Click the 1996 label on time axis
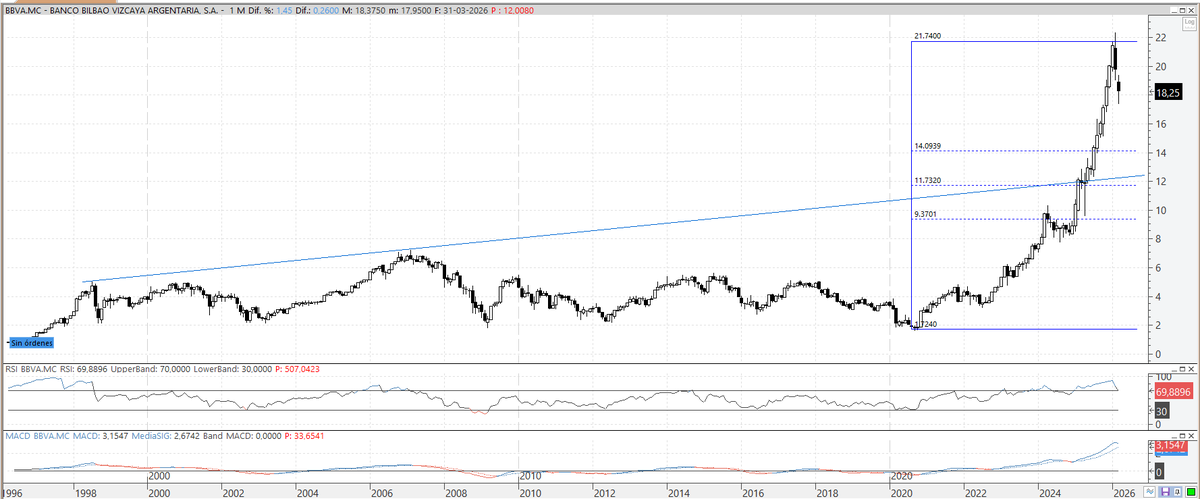This screenshot has width=1200, height=499. point(12,493)
